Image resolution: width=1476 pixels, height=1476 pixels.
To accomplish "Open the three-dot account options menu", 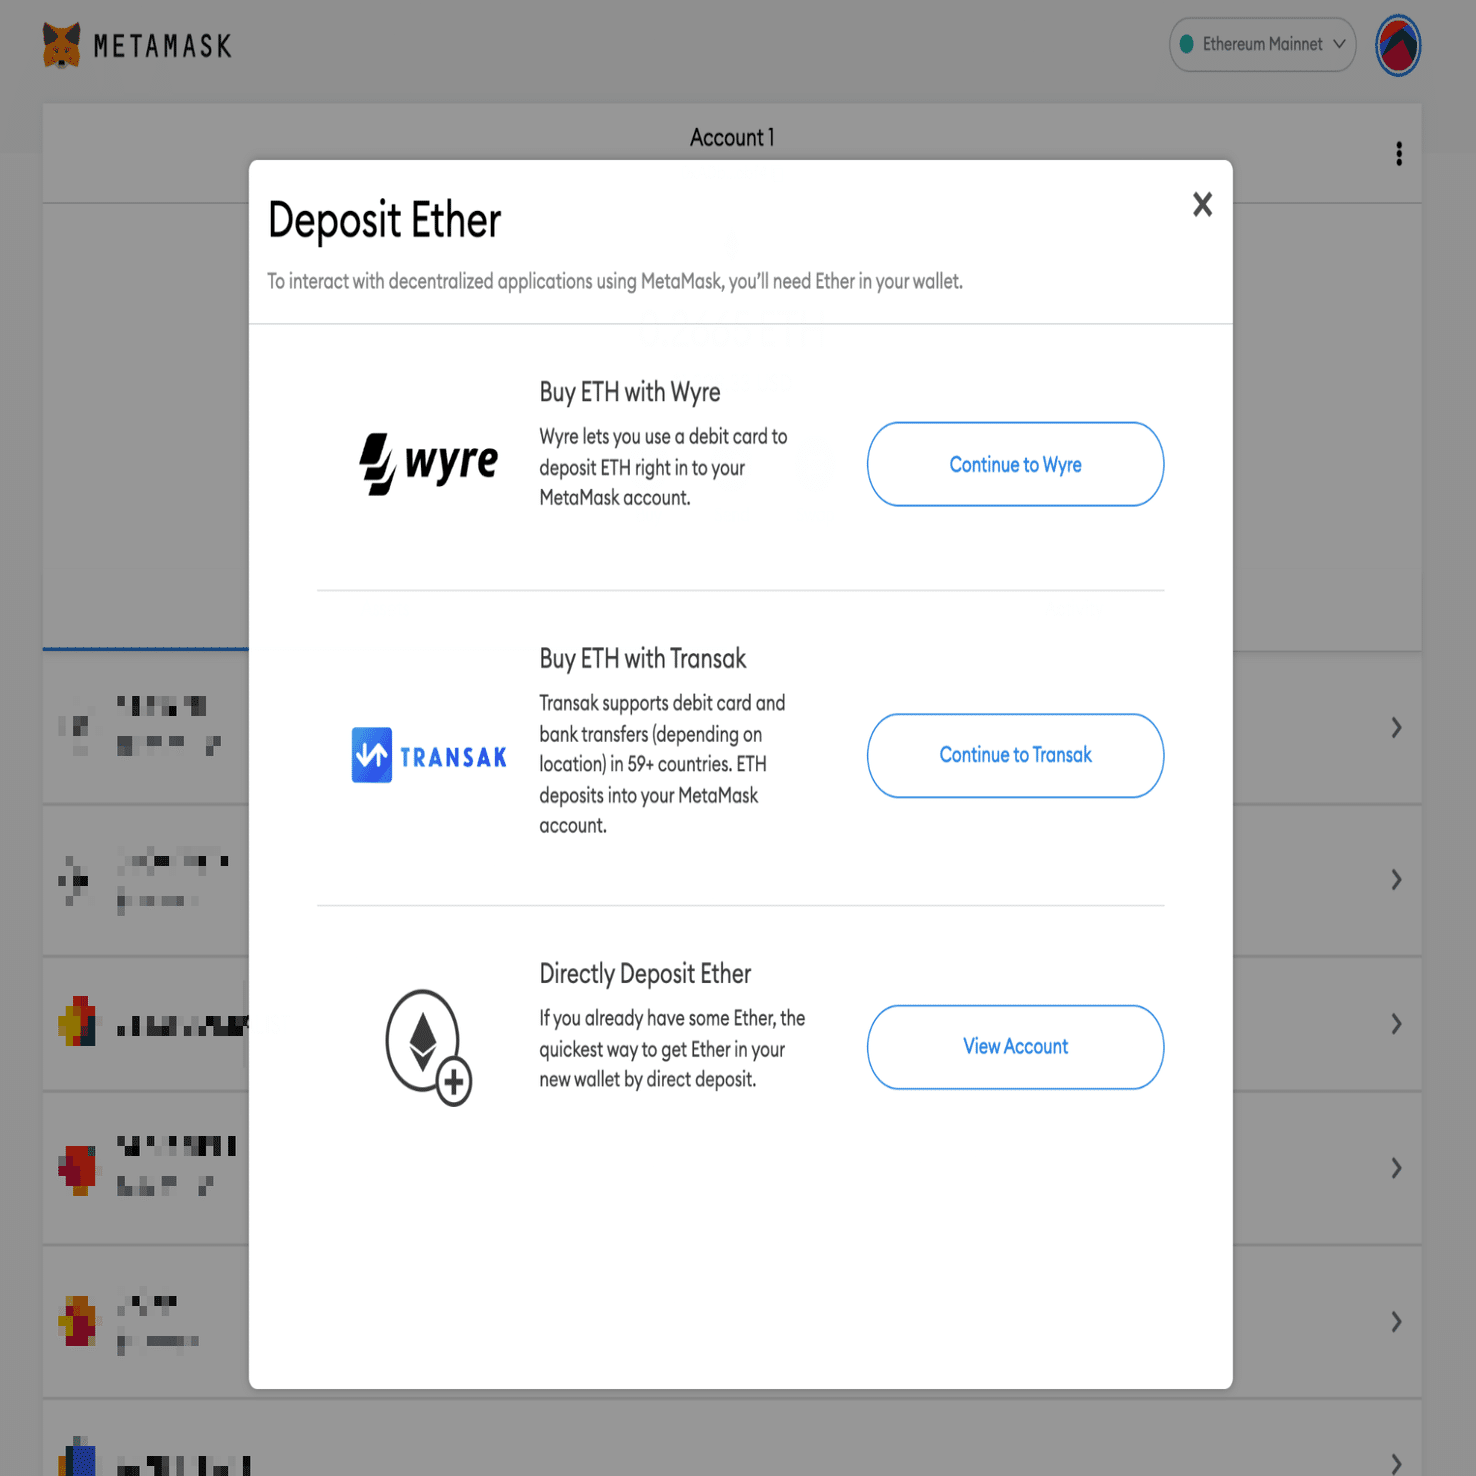I will click(x=1398, y=153).
